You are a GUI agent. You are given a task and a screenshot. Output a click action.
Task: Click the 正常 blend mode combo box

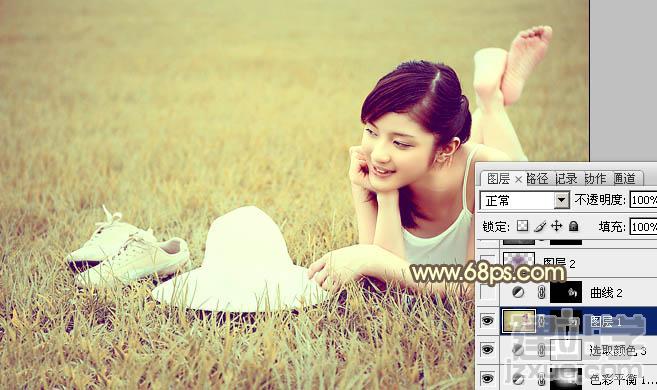coord(525,200)
